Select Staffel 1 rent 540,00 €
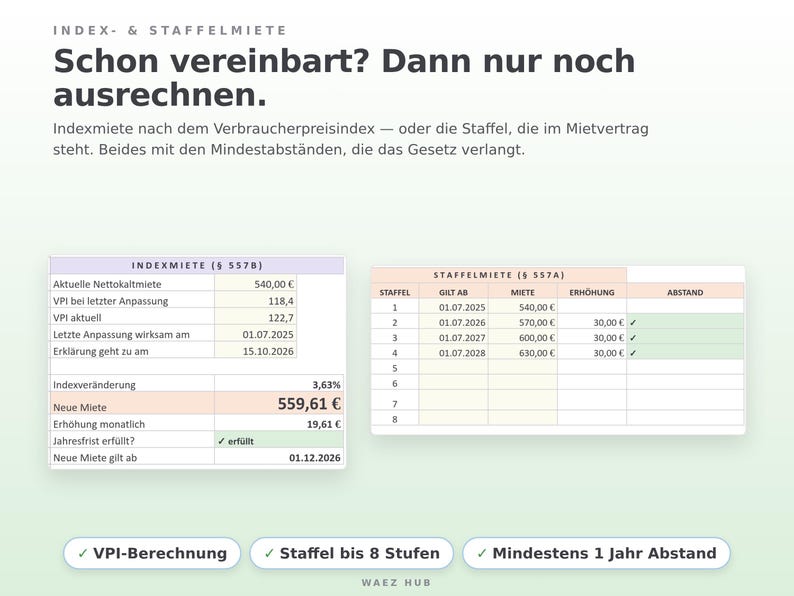Screen dimensions: 794x596 [523, 307]
